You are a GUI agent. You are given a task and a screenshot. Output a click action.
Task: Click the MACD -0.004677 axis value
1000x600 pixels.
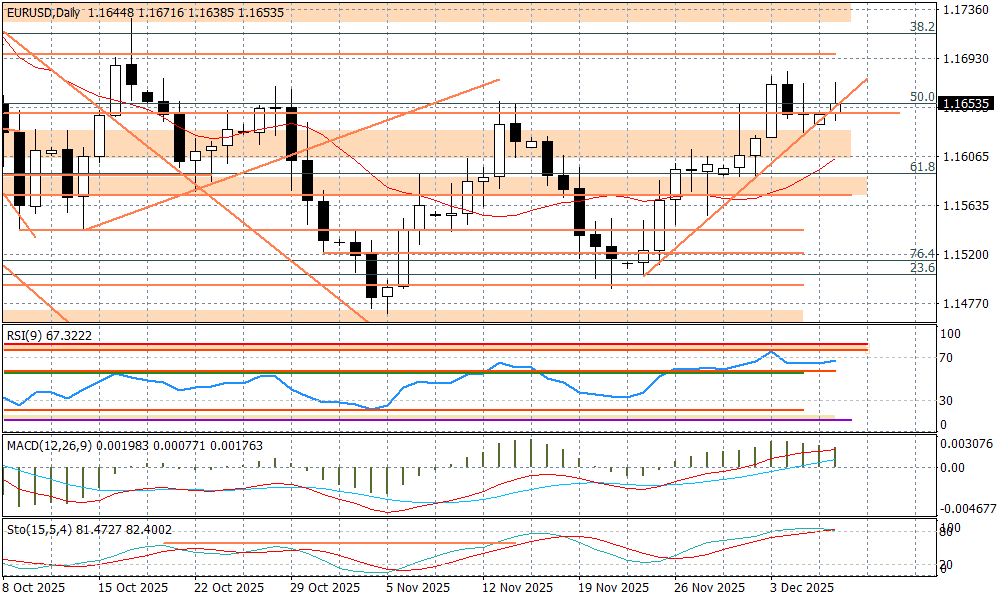[x=966, y=508]
